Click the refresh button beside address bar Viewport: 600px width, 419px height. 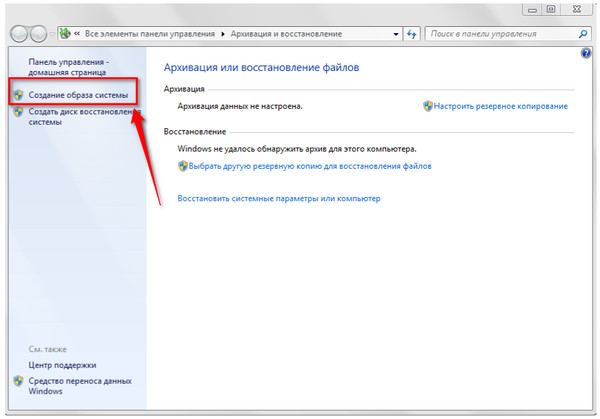coord(412,34)
